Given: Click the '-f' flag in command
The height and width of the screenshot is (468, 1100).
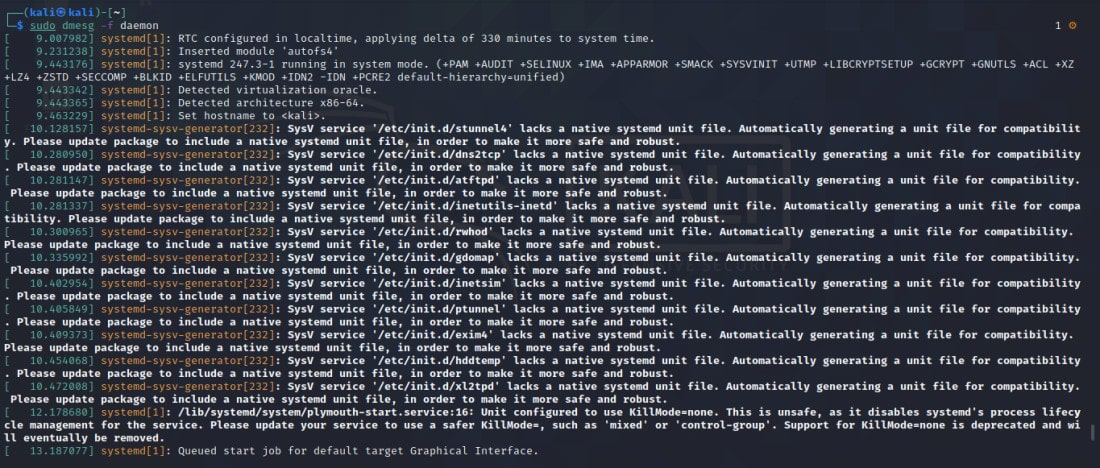Looking at the screenshot, I should (x=111, y=24).
